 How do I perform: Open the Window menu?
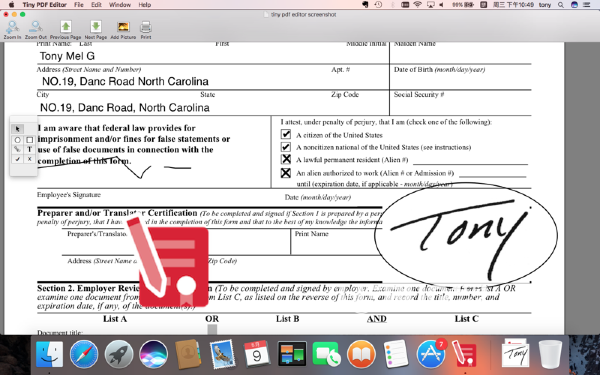120,5
